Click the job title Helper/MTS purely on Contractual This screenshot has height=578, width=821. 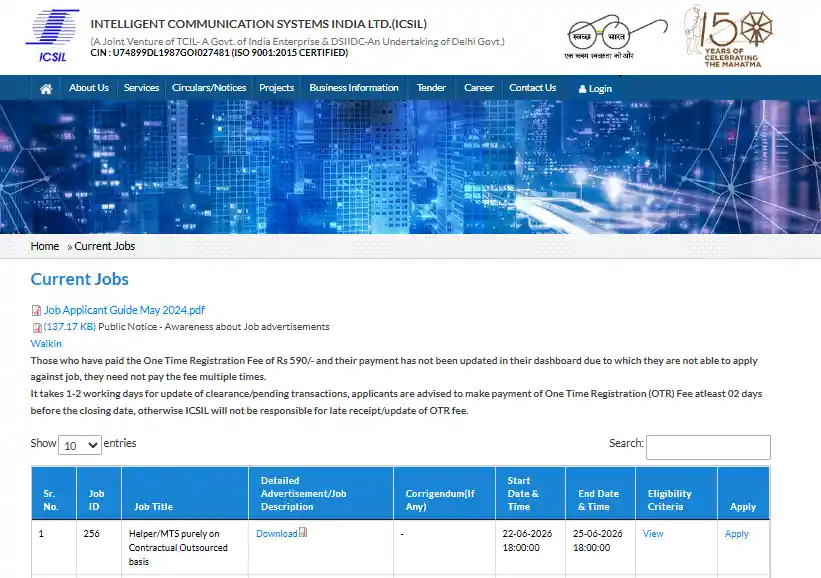(178, 548)
